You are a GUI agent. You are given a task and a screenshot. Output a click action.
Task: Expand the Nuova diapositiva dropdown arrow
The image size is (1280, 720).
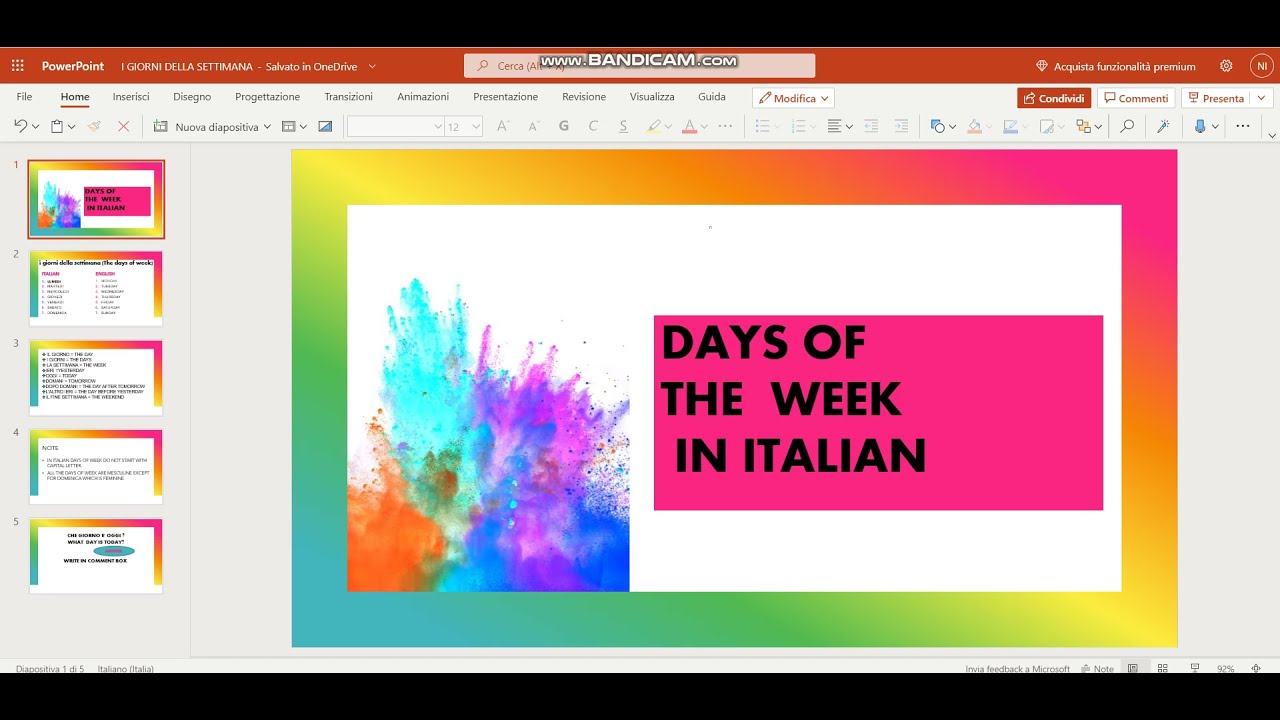267,127
